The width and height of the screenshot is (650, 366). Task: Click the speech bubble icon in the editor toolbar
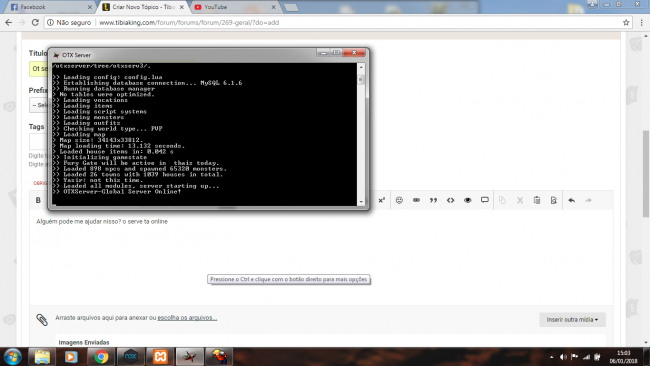coord(485,200)
